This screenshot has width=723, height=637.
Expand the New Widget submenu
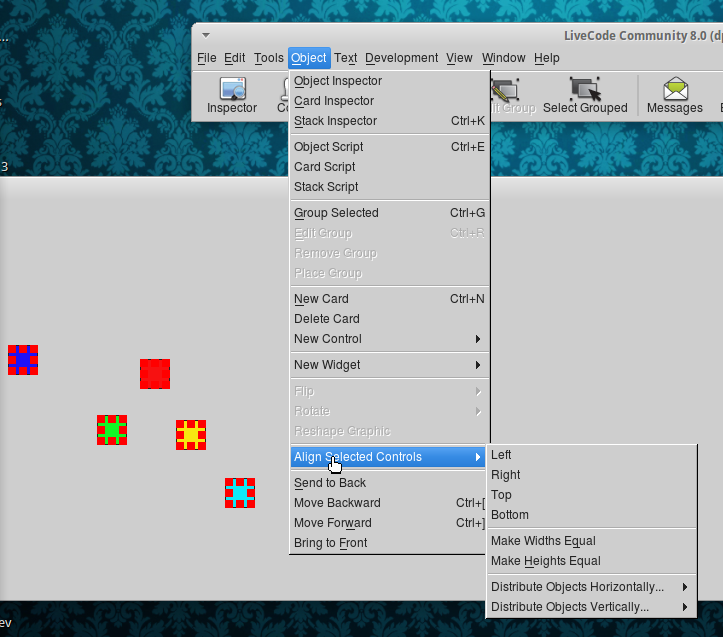(x=390, y=365)
